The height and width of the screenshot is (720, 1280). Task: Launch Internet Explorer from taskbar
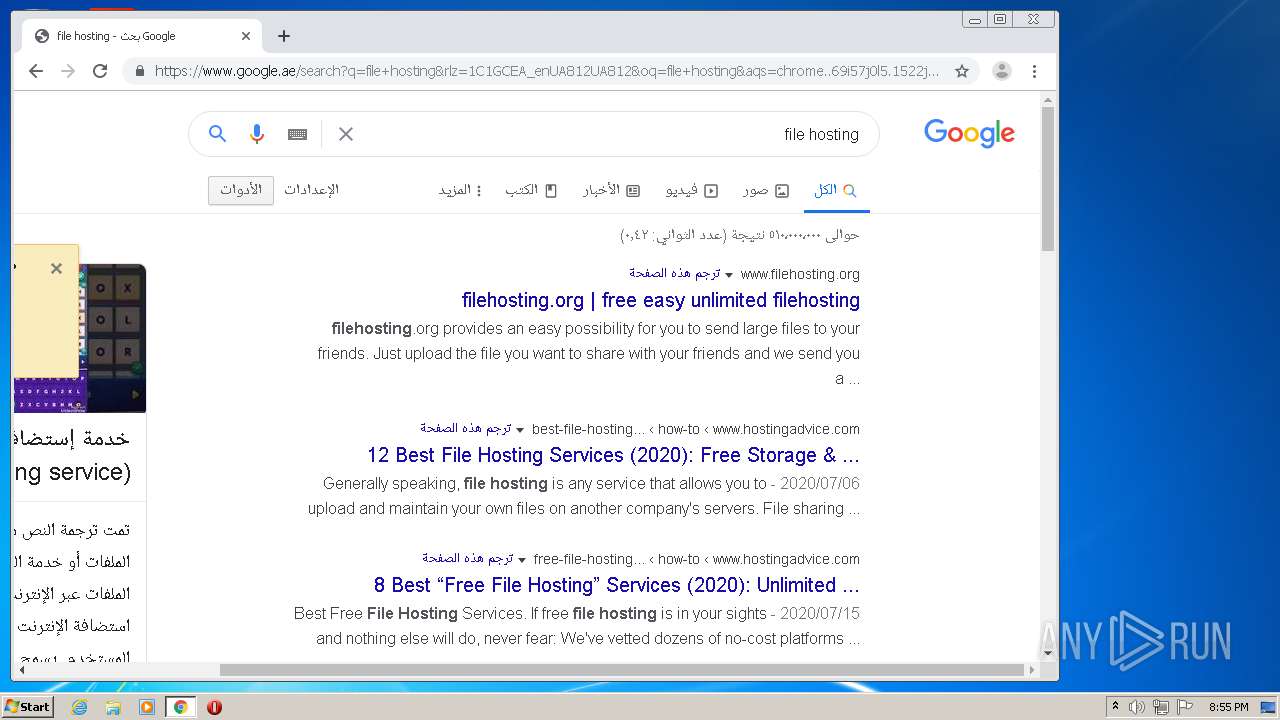tap(79, 707)
